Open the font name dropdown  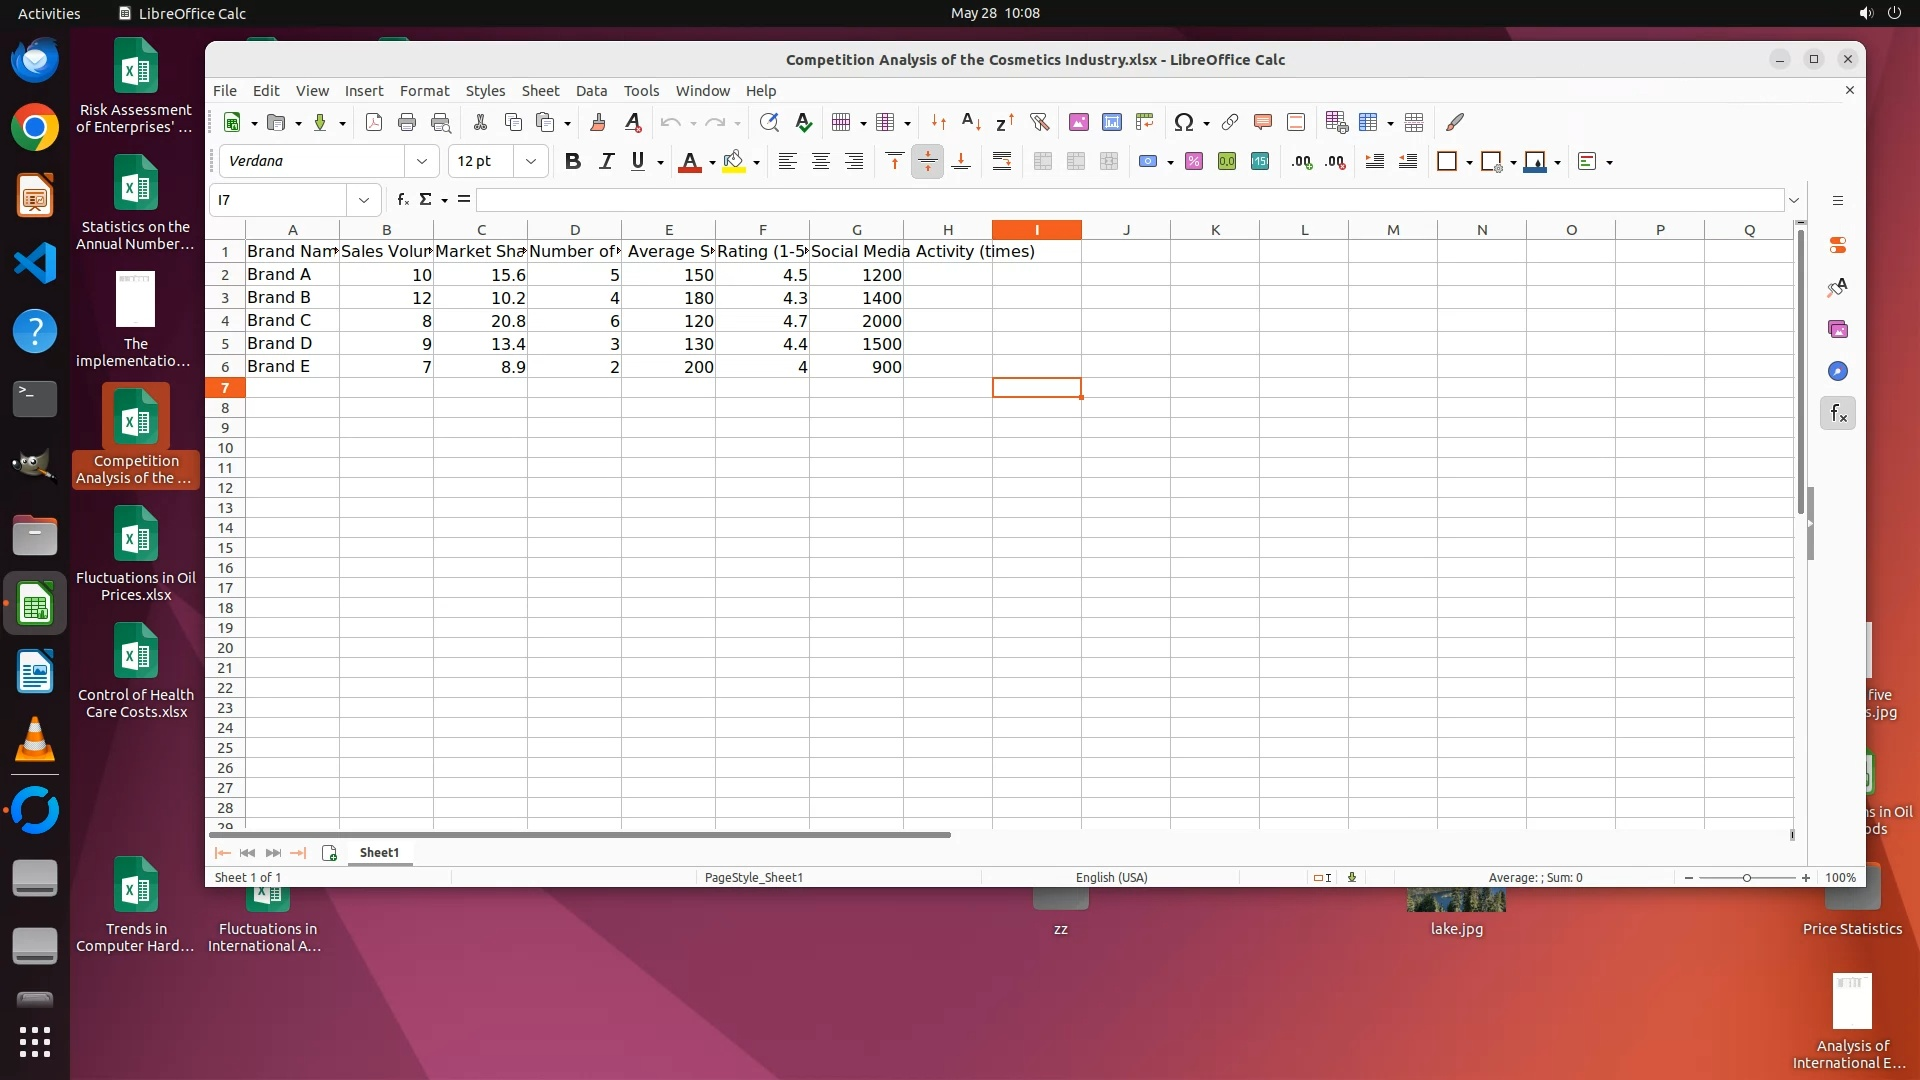coord(422,161)
